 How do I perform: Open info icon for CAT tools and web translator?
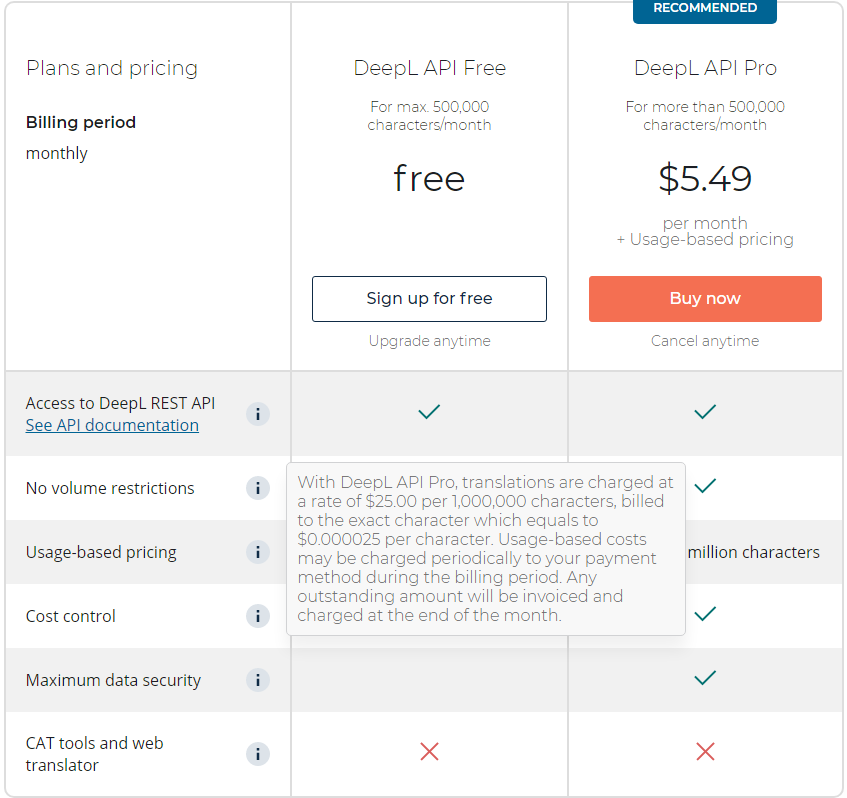[258, 754]
